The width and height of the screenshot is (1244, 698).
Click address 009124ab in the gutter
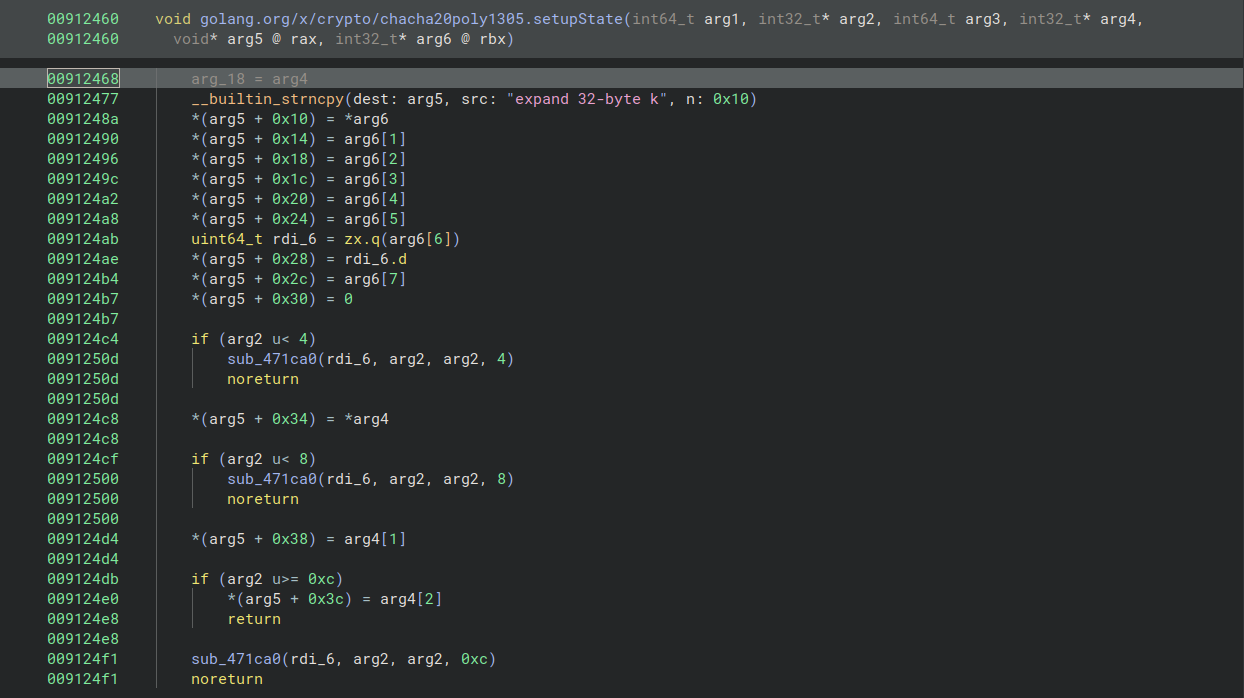[82, 239]
